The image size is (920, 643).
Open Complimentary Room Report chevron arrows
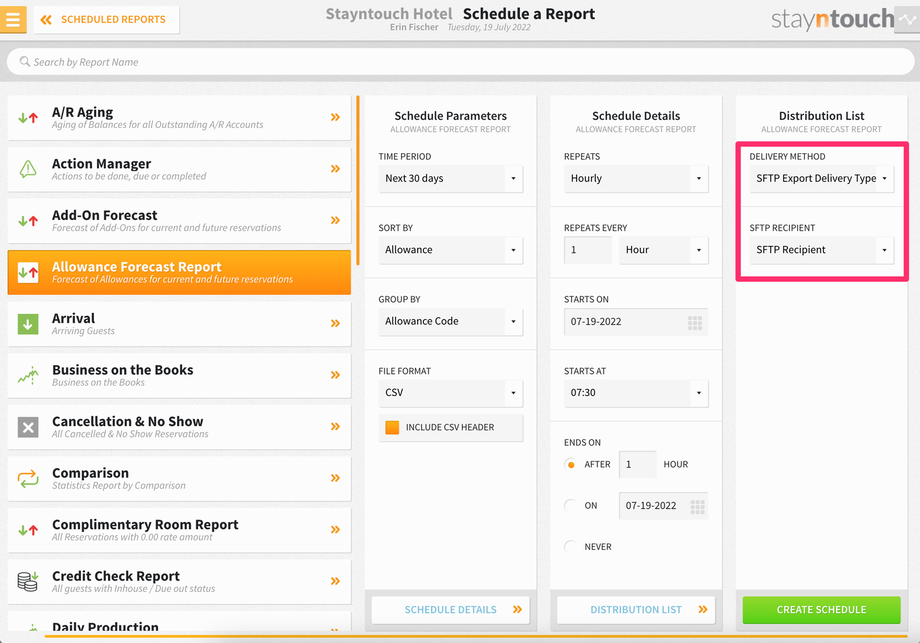pos(335,530)
